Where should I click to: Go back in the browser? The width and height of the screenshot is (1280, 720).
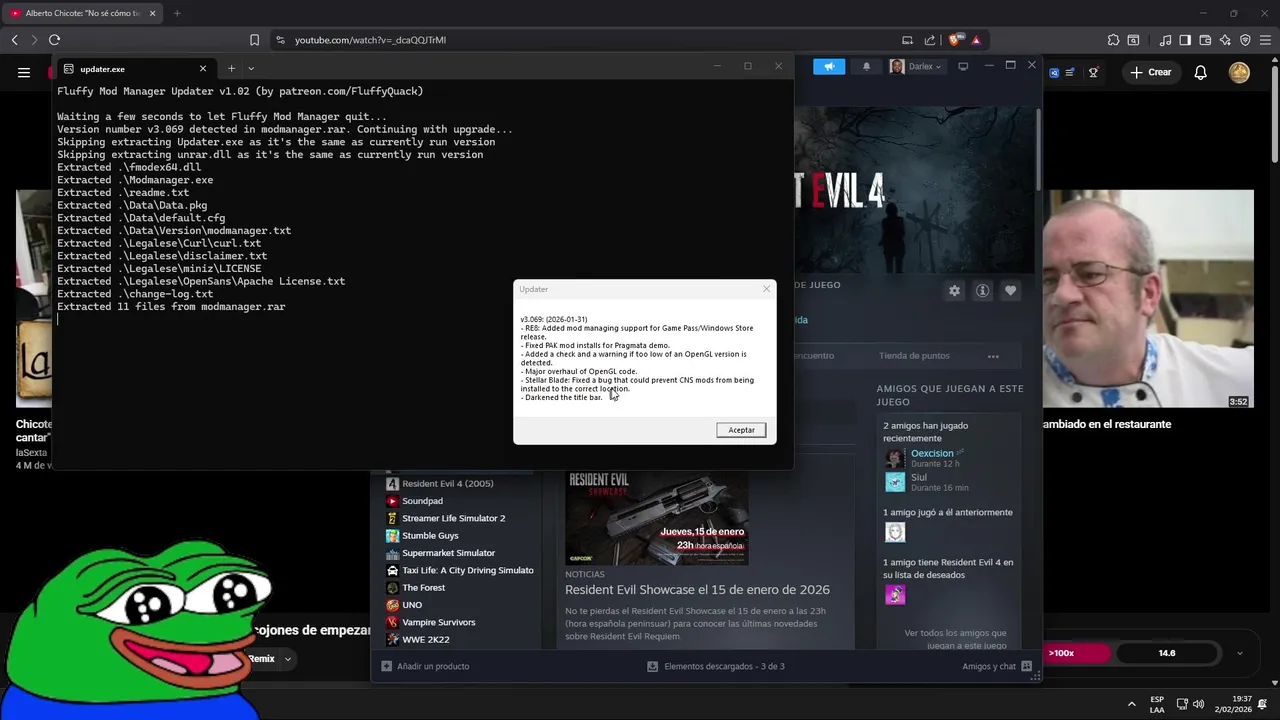[x=14, y=40]
